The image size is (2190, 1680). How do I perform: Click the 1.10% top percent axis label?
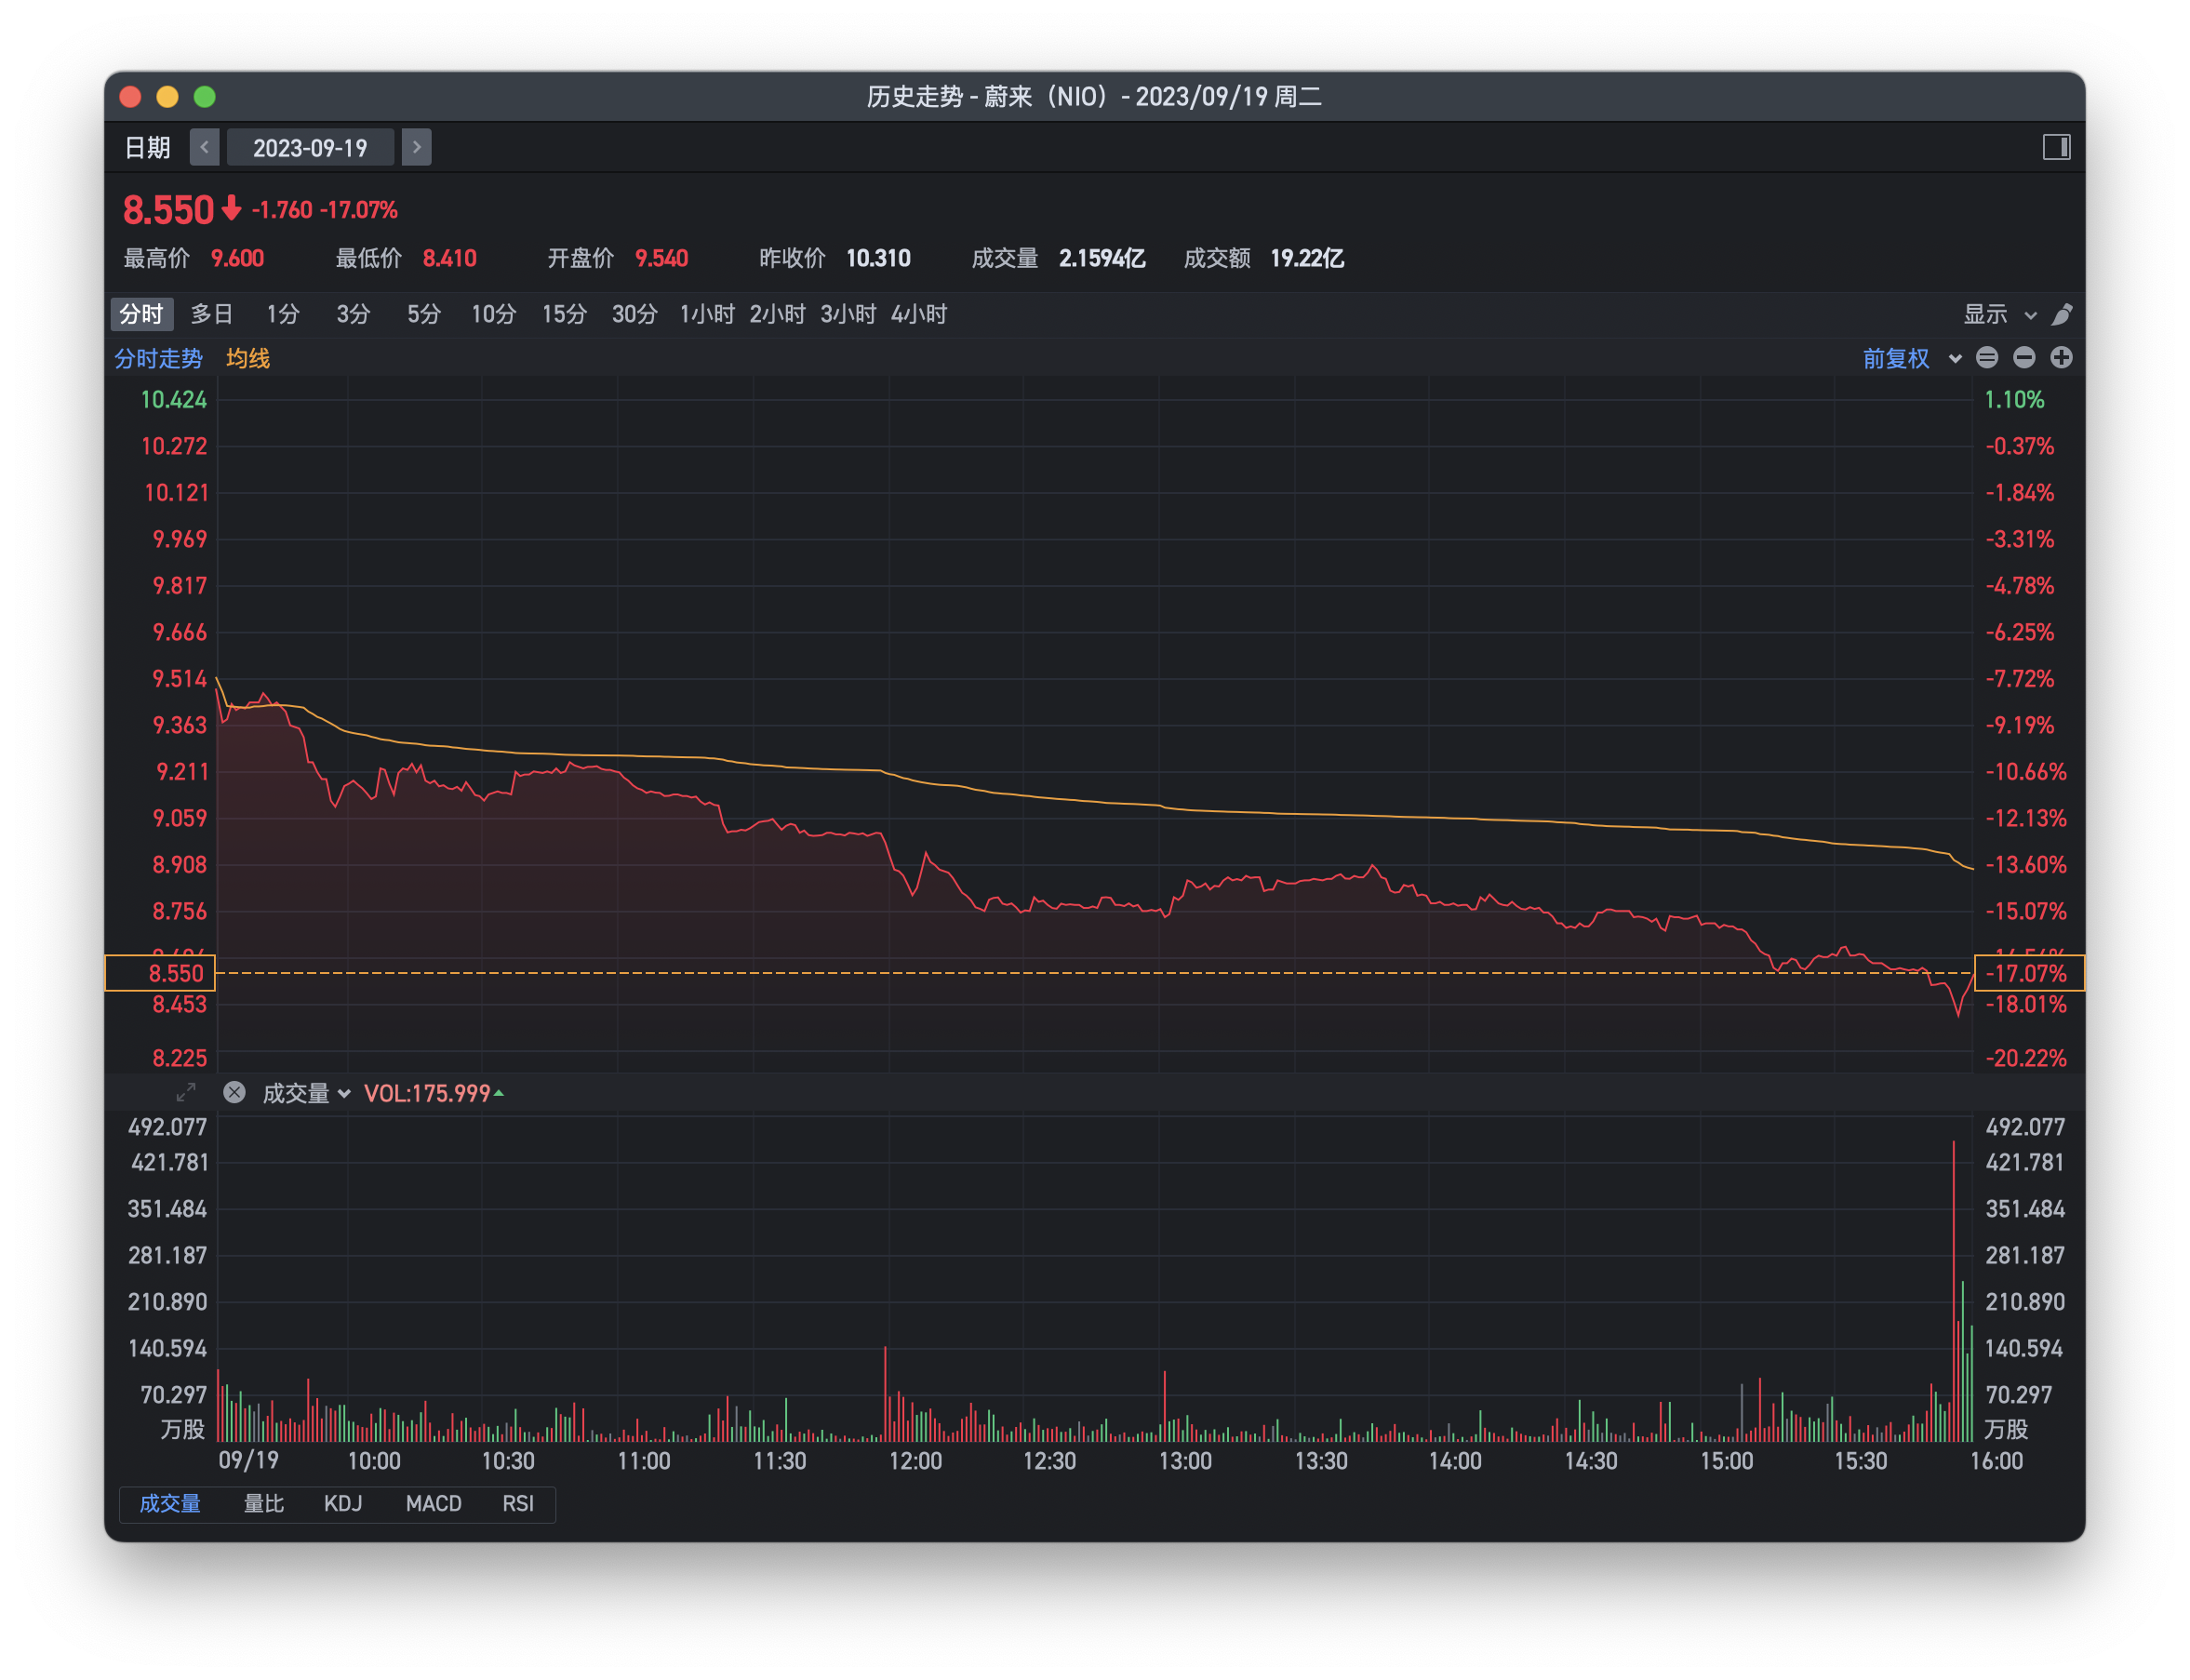point(2014,399)
